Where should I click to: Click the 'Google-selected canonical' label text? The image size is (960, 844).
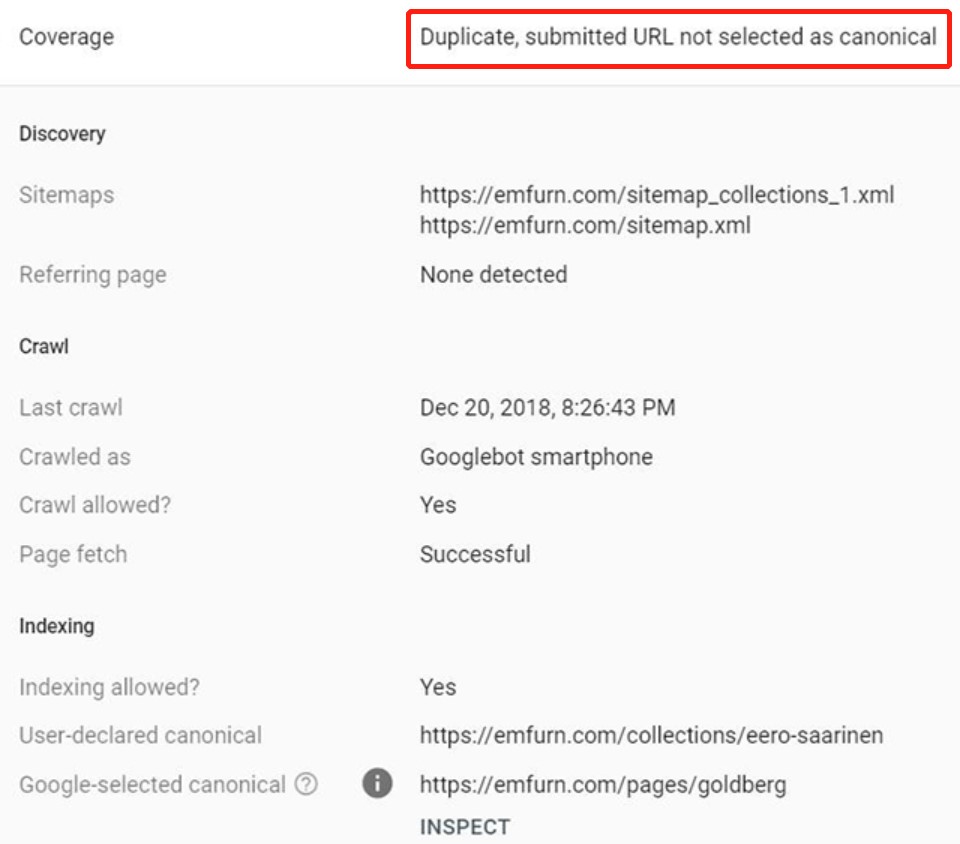152,785
